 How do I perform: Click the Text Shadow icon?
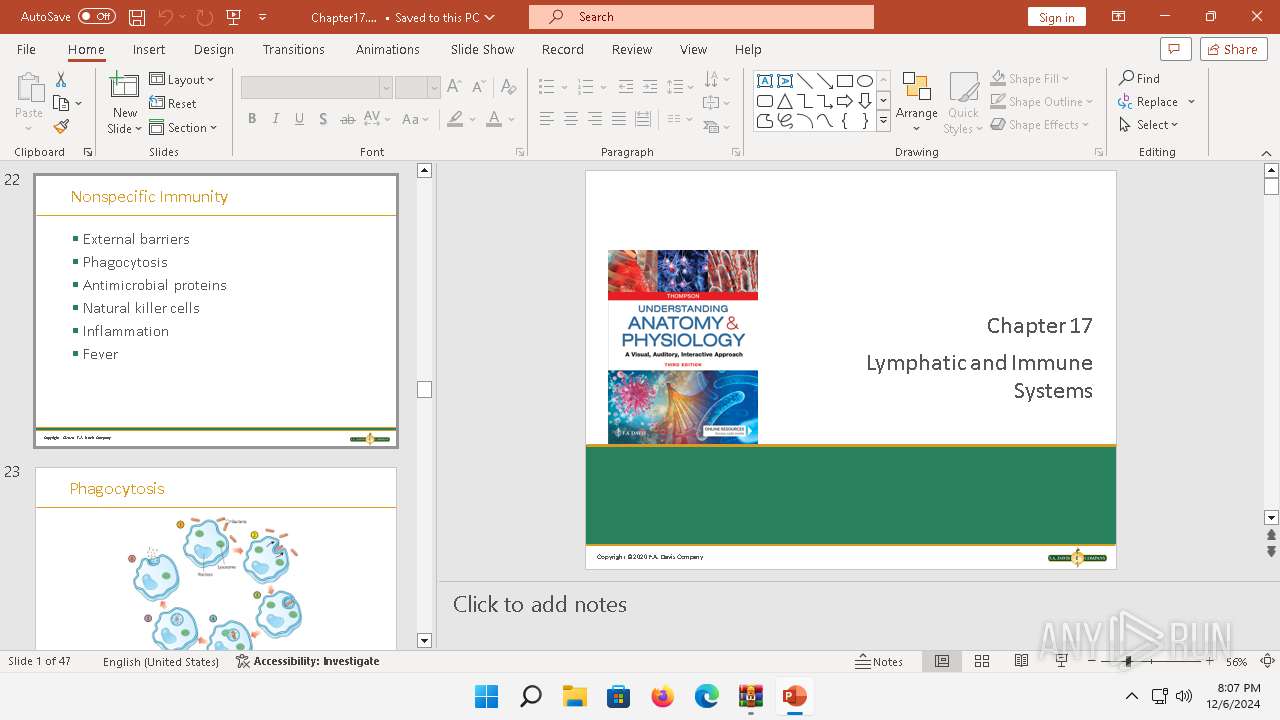pos(323,119)
